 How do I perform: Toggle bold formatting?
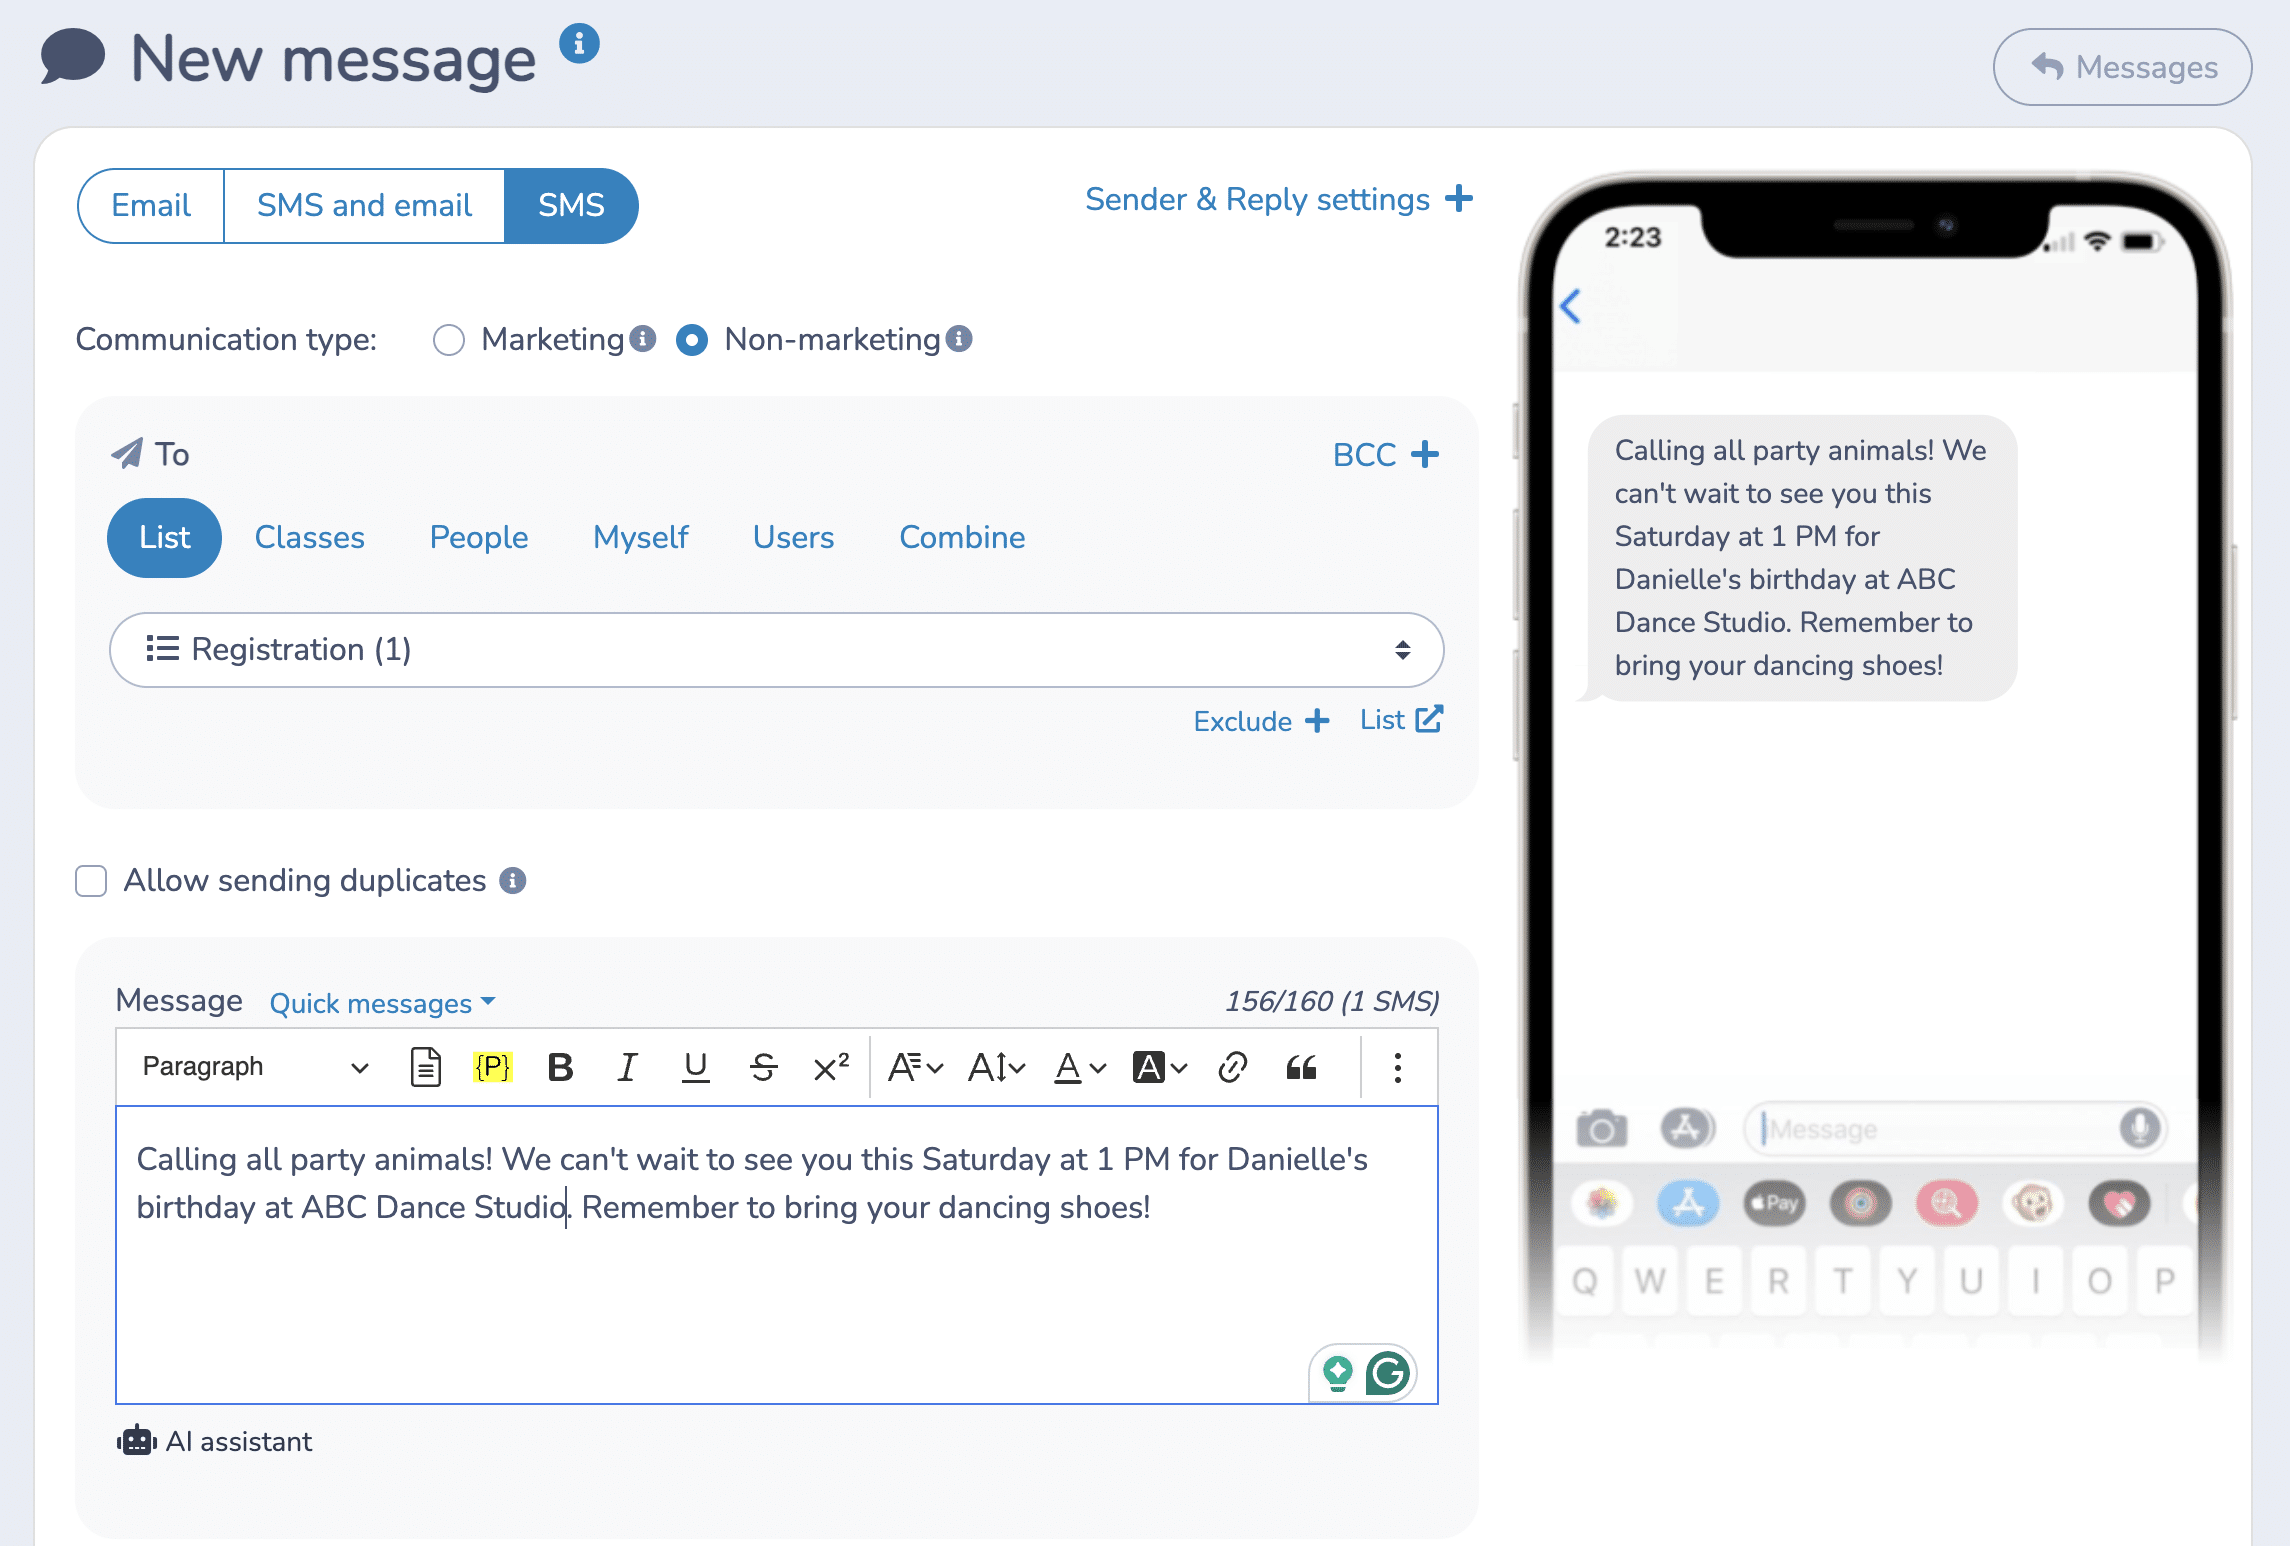pyautogui.click(x=561, y=1067)
